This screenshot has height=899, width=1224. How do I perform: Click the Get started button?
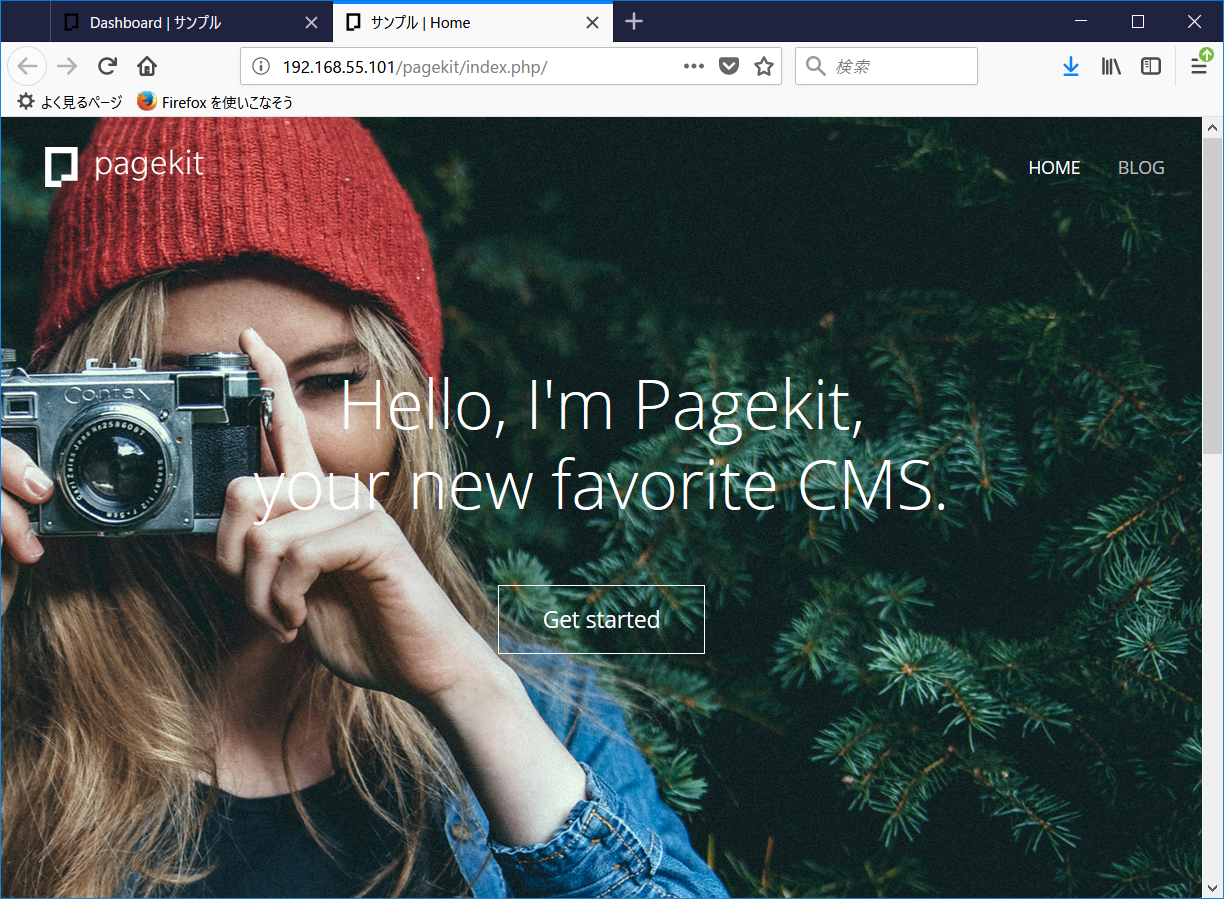pos(601,619)
